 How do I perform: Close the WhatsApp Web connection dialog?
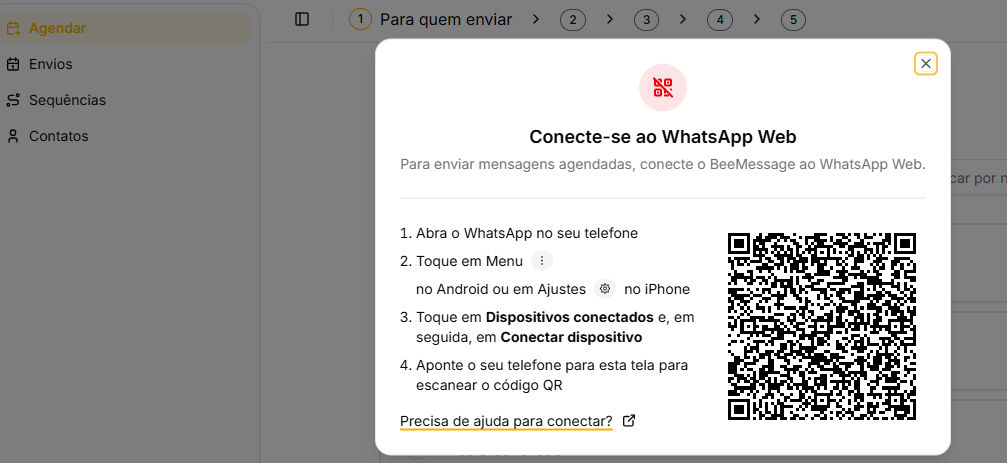pyautogui.click(x=926, y=64)
